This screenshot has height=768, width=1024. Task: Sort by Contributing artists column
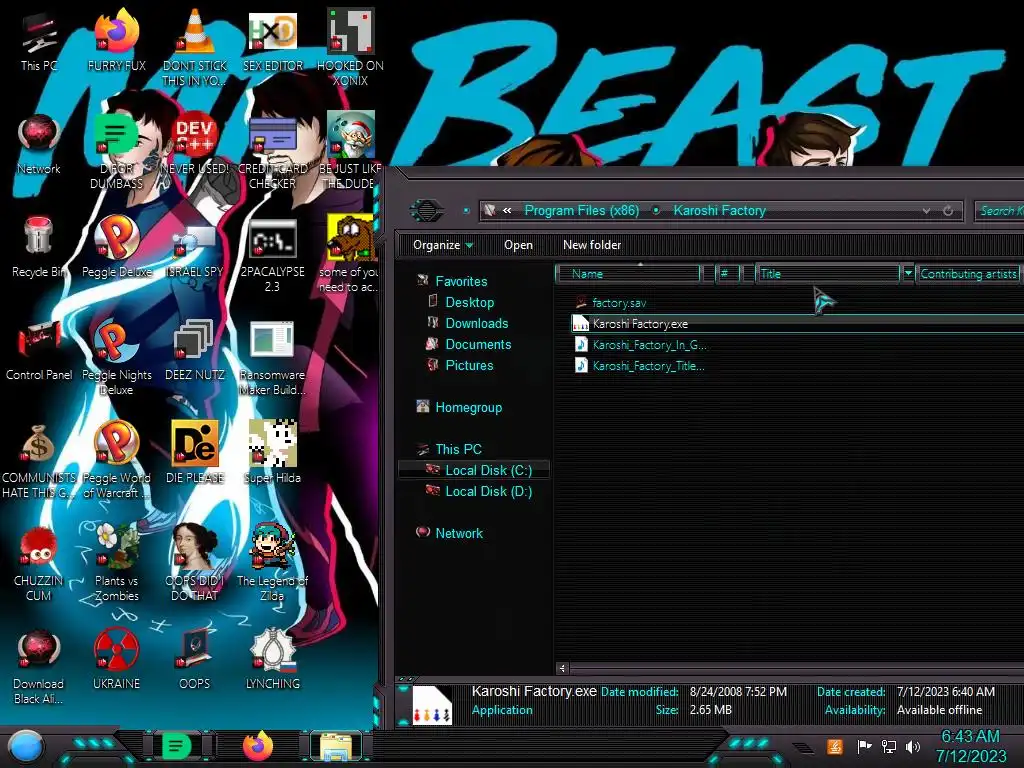point(968,274)
